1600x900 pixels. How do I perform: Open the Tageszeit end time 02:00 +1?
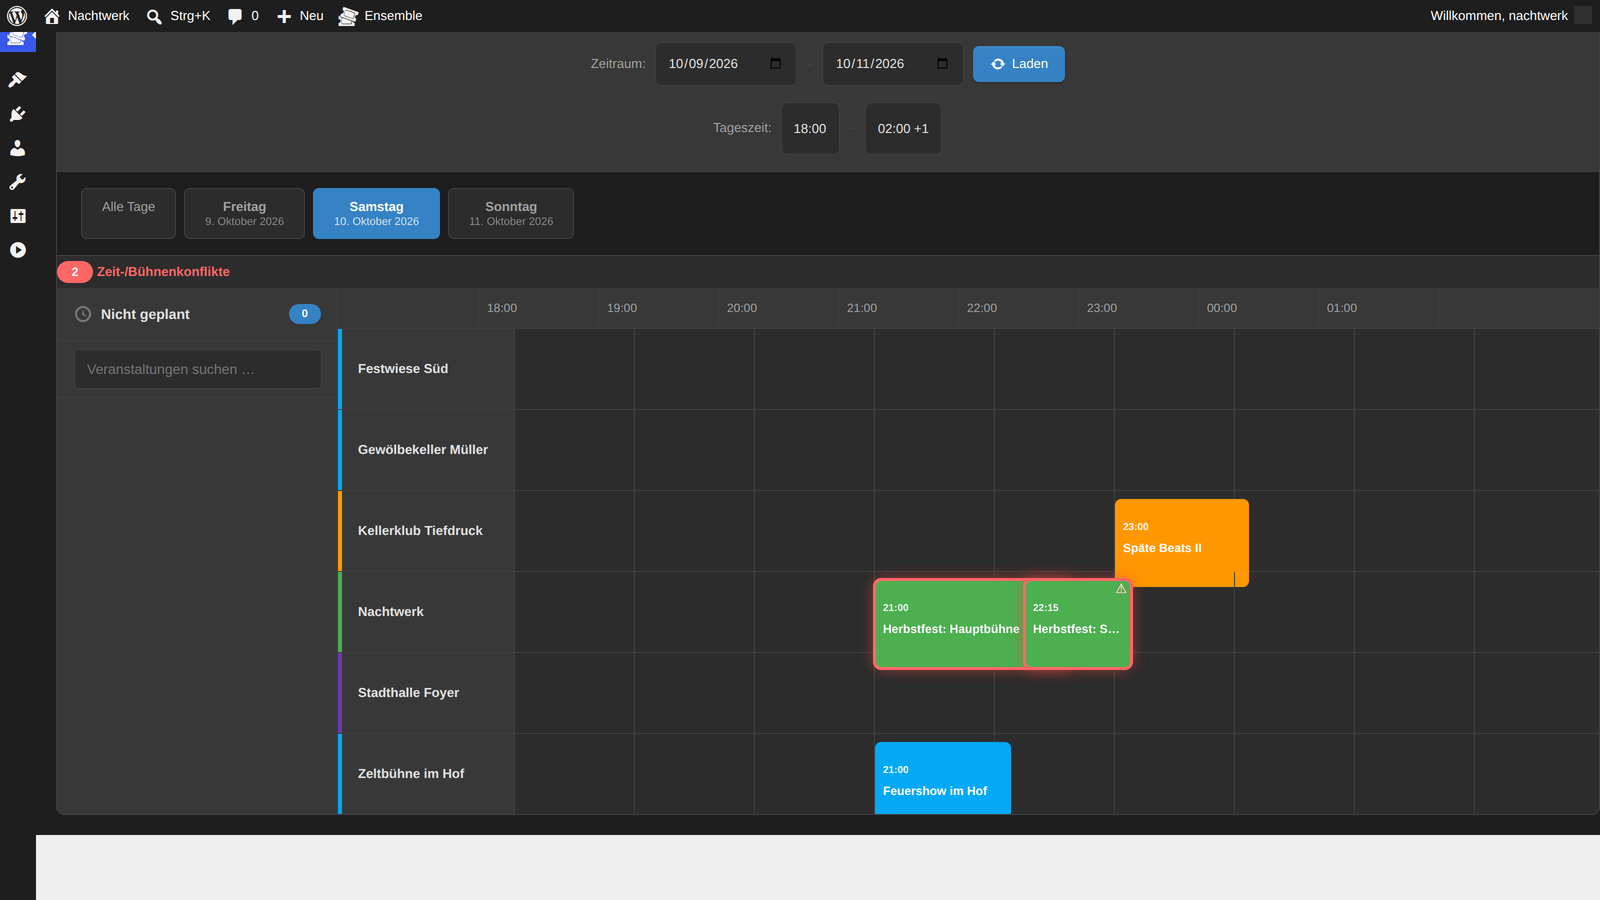(903, 128)
